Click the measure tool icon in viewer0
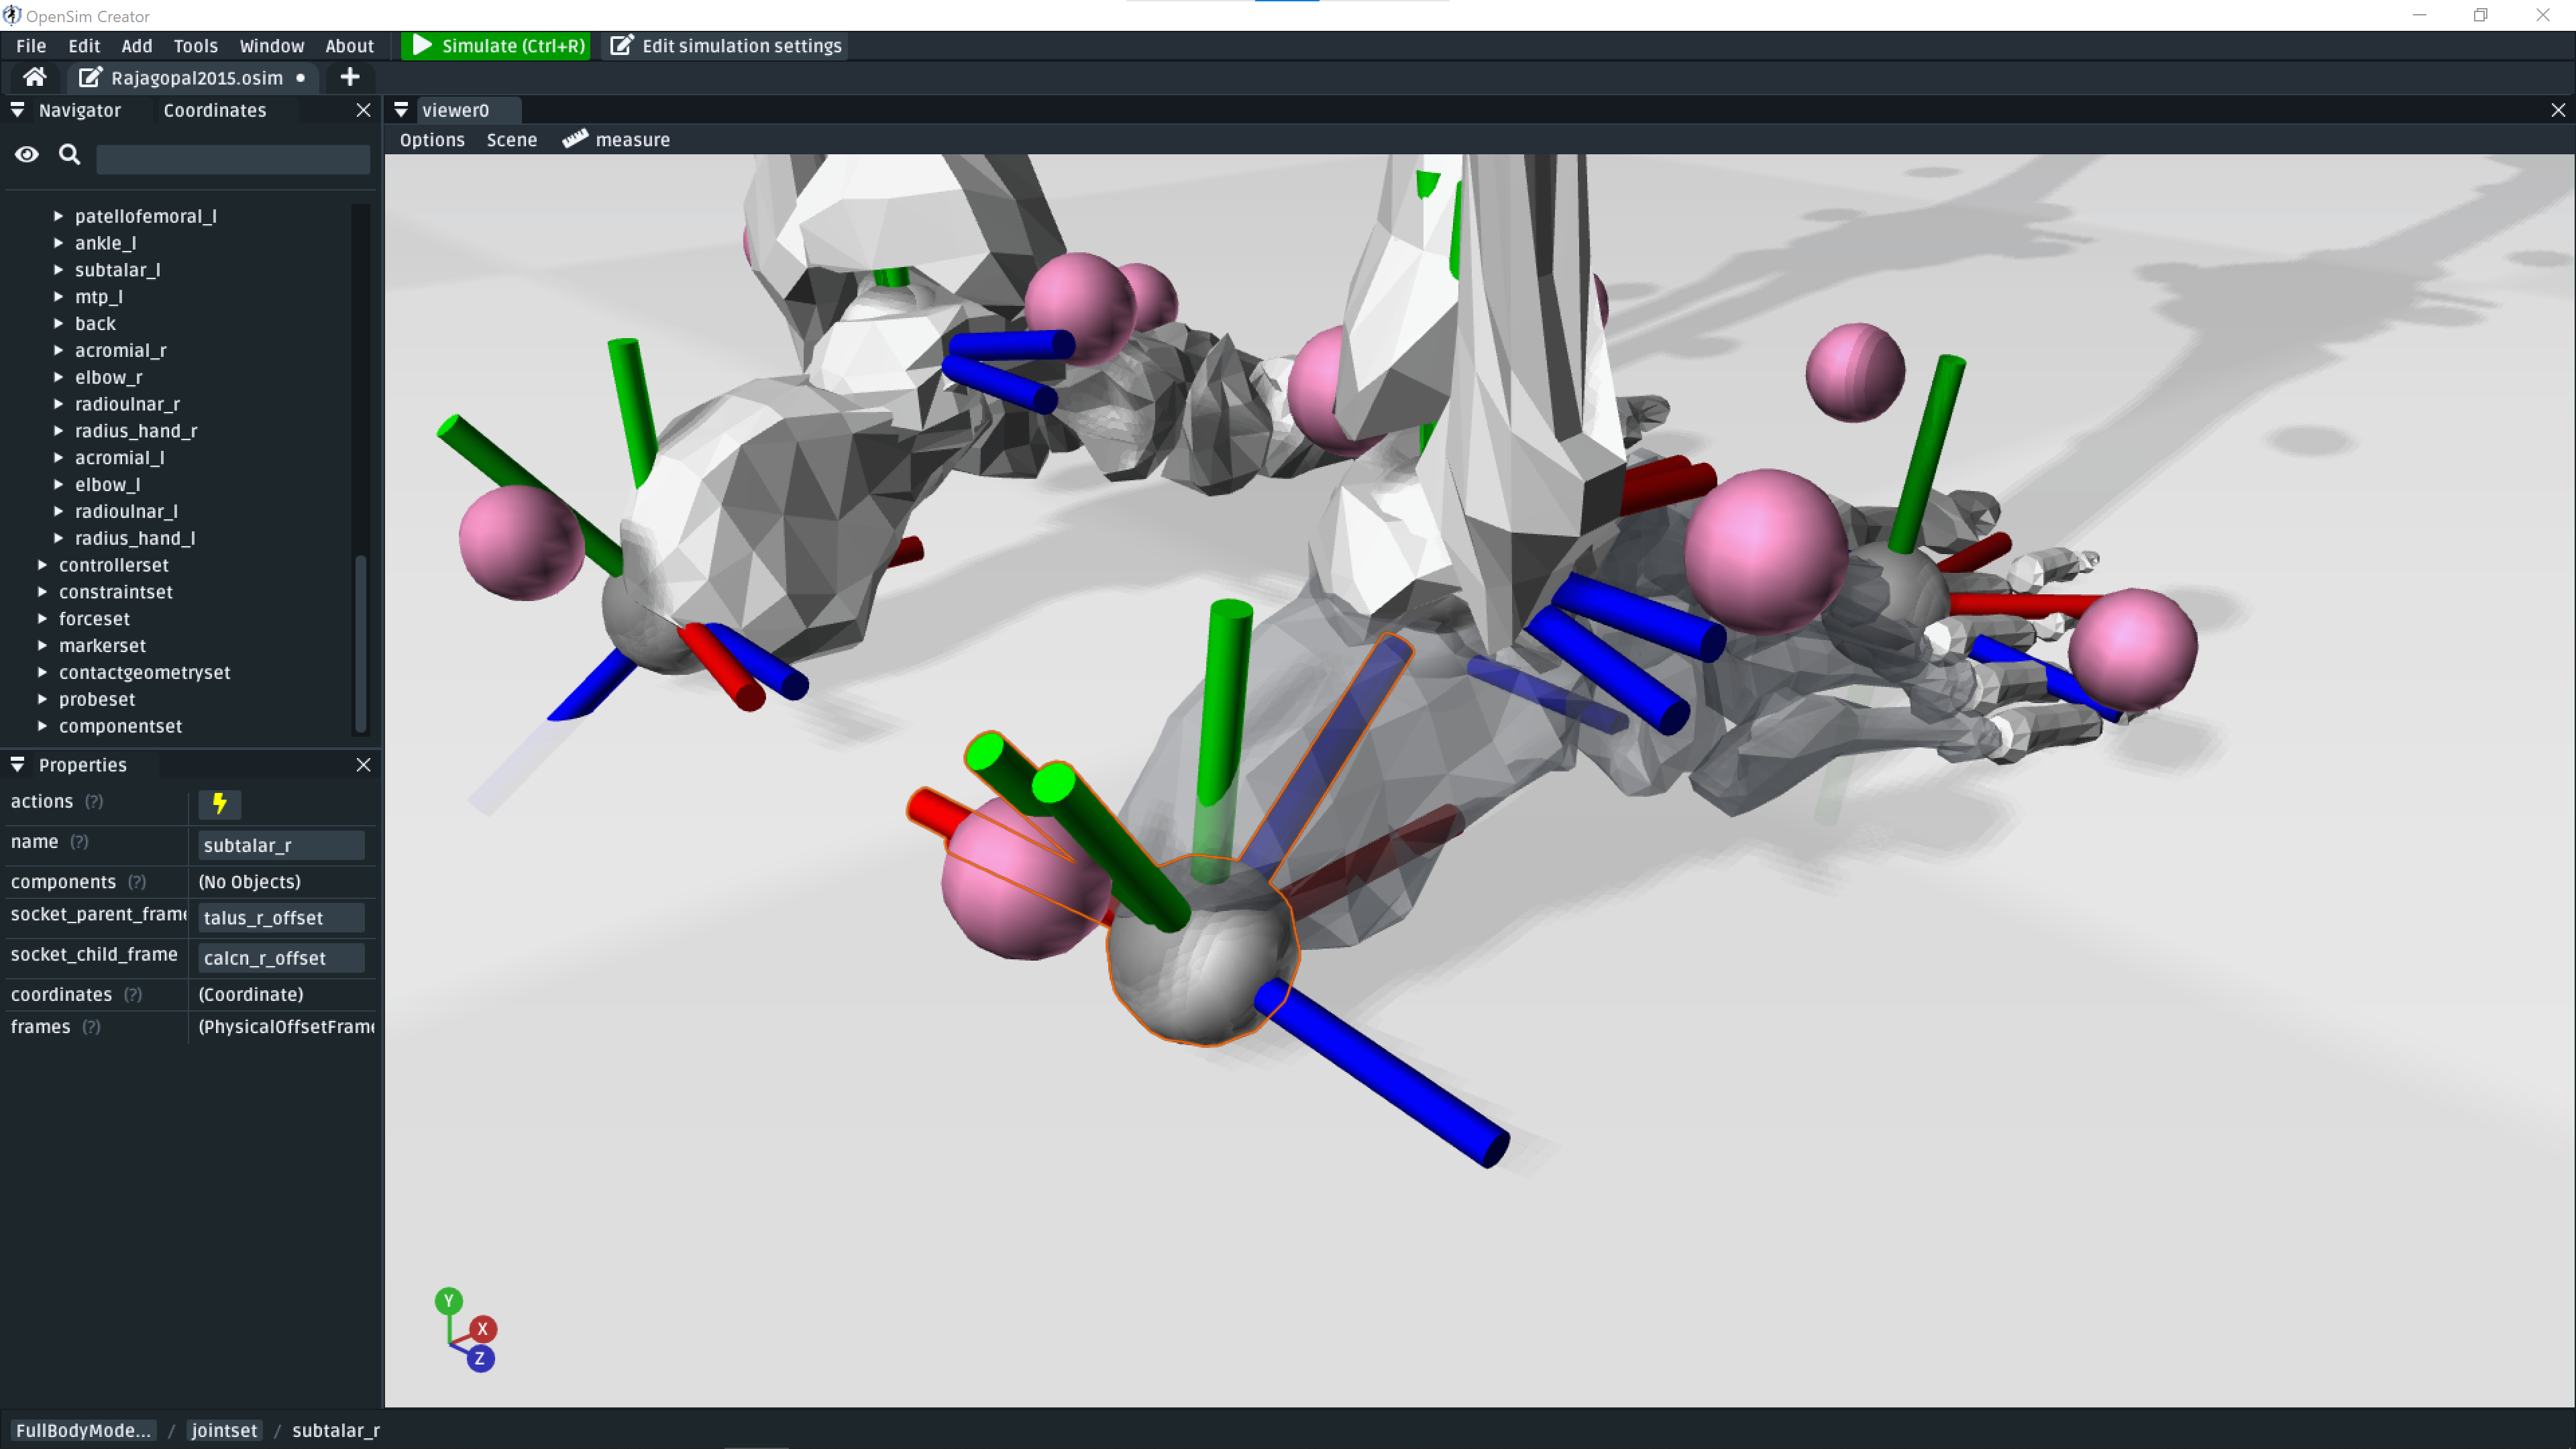2576x1449 pixels. [x=574, y=139]
